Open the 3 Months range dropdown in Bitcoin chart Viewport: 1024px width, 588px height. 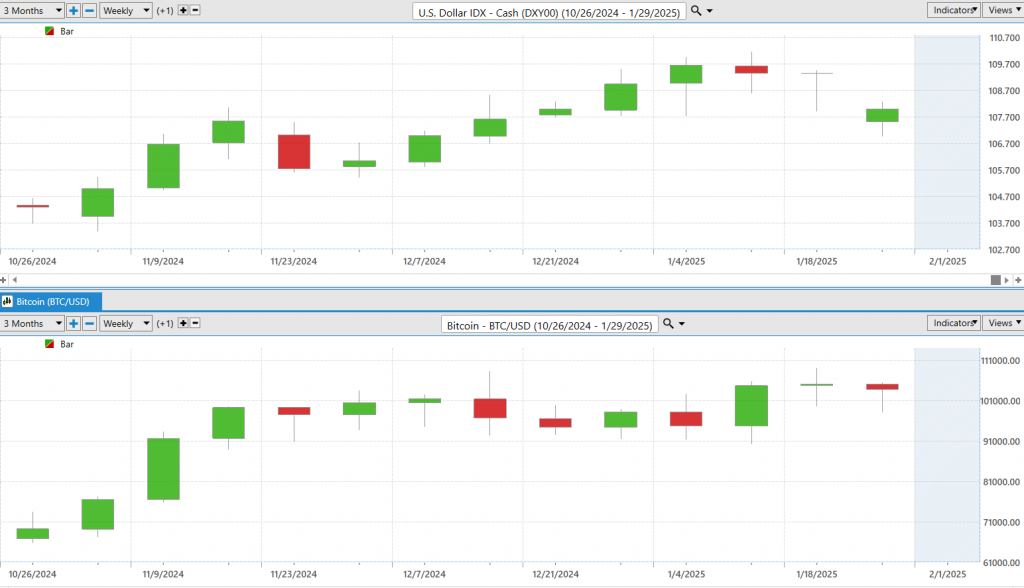[x=32, y=324]
